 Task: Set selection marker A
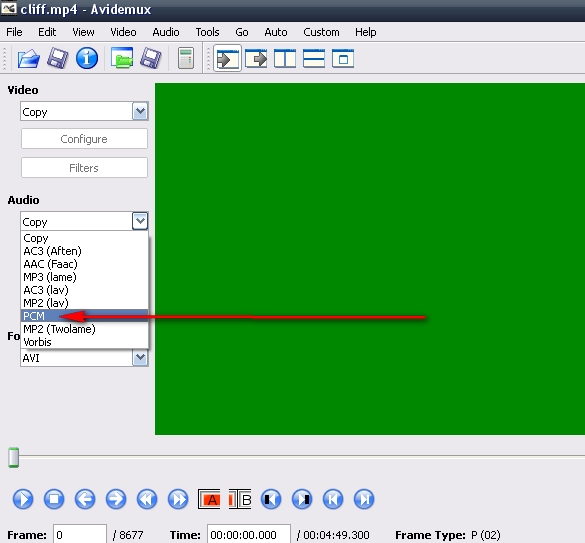coord(209,499)
